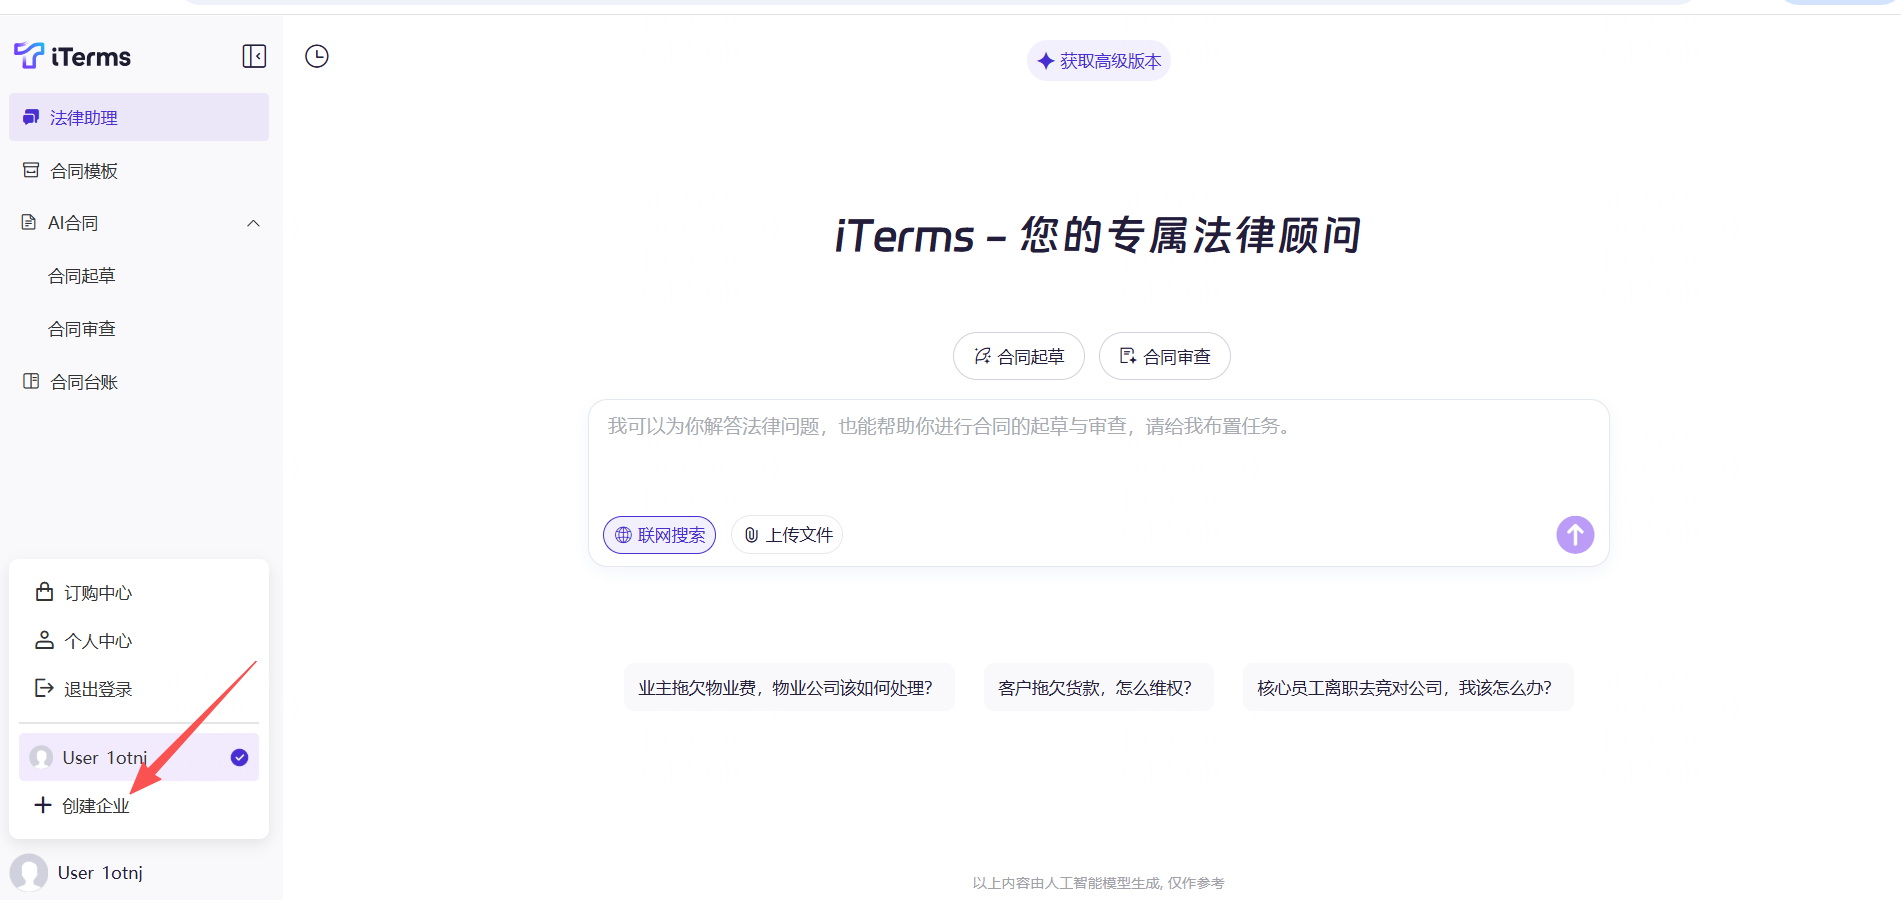Click 创建企业 to create a company

pyautogui.click(x=139, y=805)
